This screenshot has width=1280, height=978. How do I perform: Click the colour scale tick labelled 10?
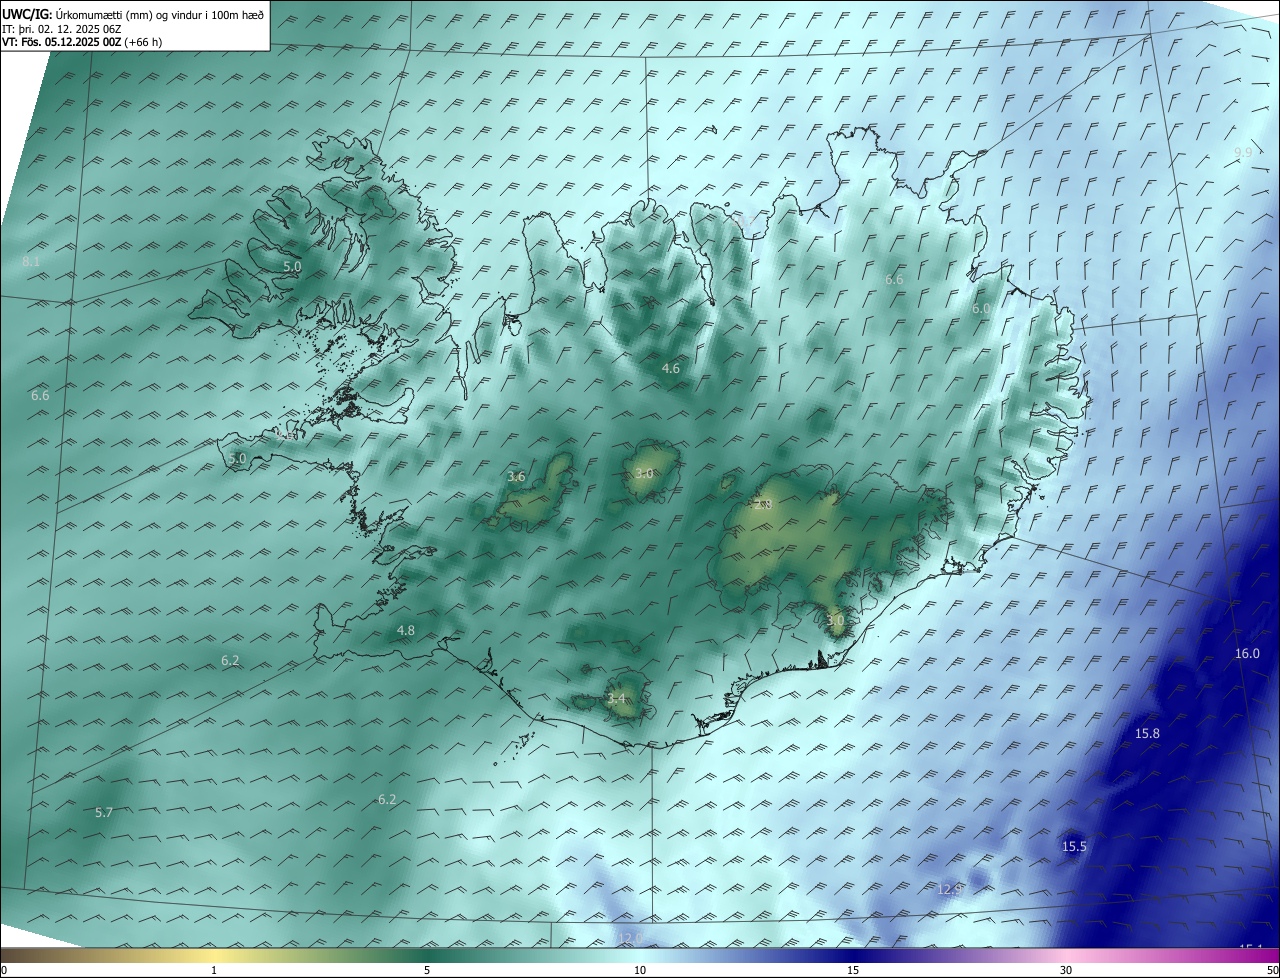640,970
